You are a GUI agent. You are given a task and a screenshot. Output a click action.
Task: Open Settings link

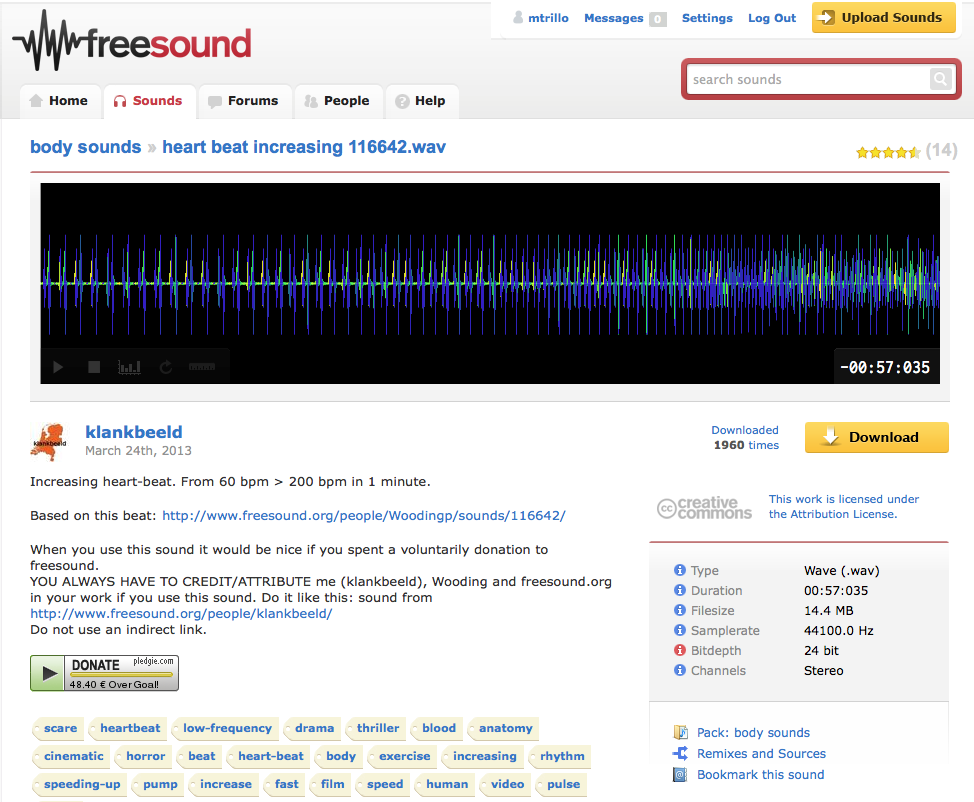coord(707,18)
